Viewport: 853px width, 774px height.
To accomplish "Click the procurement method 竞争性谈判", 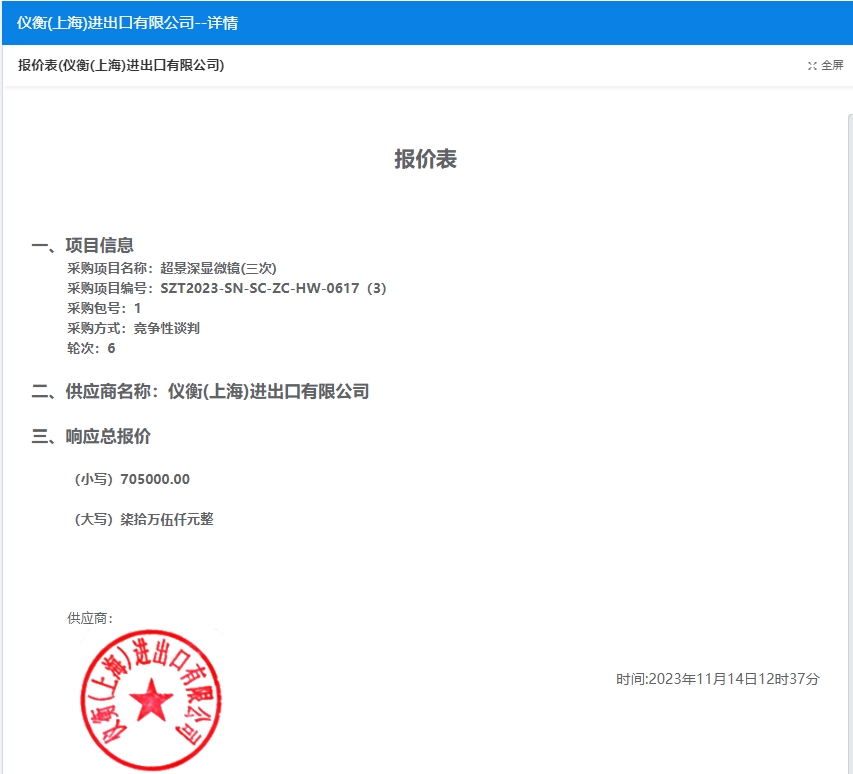I will pyautogui.click(x=166, y=329).
